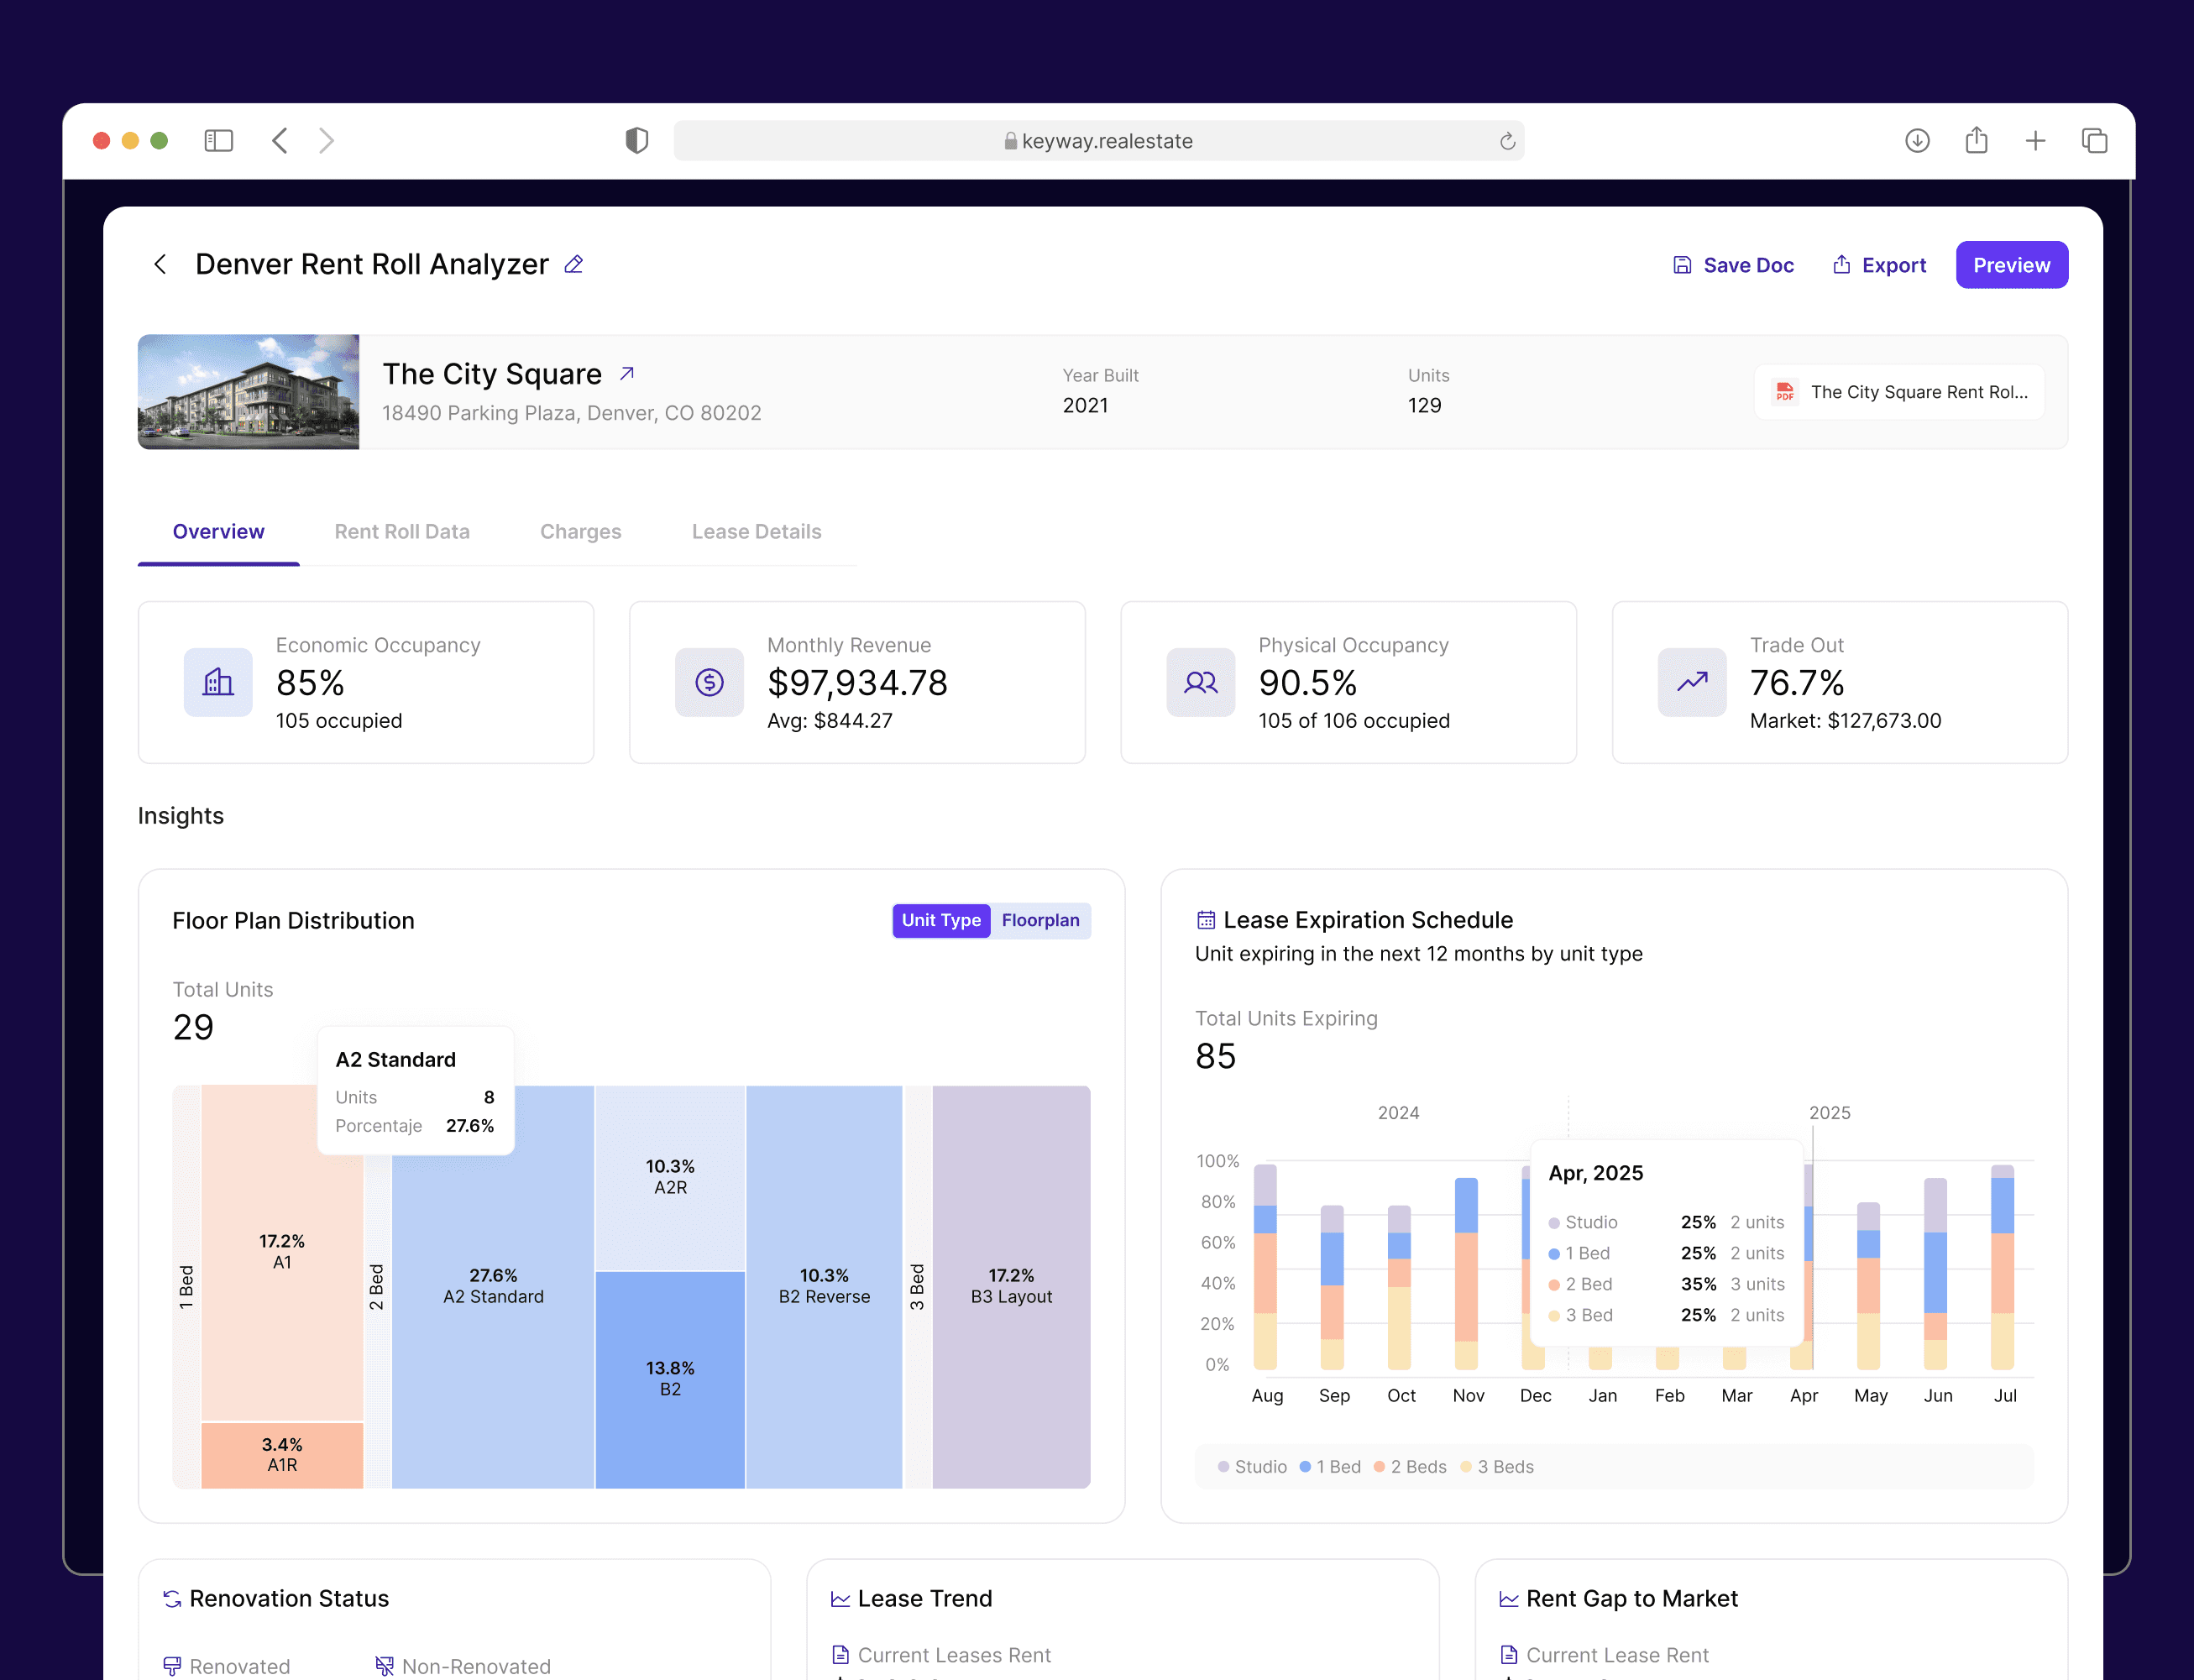Click the May bar in lease chart
This screenshot has height=1680, width=2194.
tap(1868, 1286)
